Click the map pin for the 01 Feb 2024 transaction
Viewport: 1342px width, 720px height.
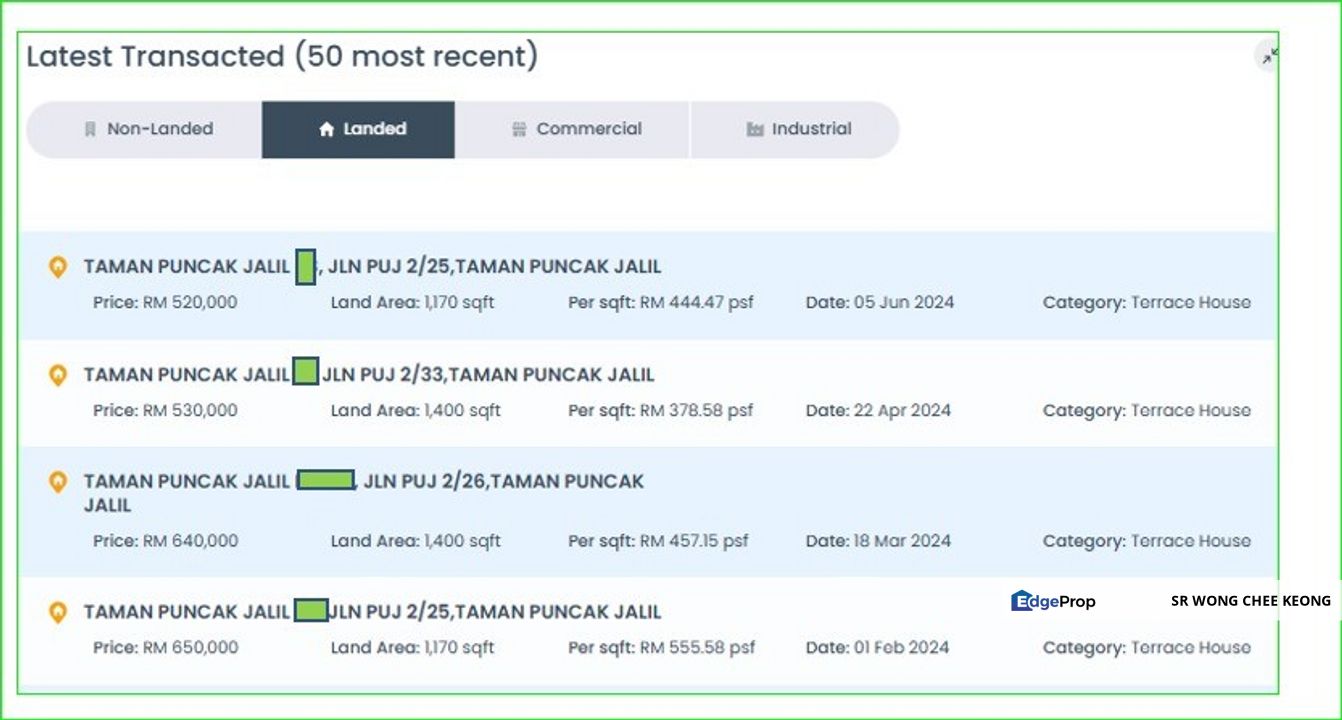pos(58,612)
